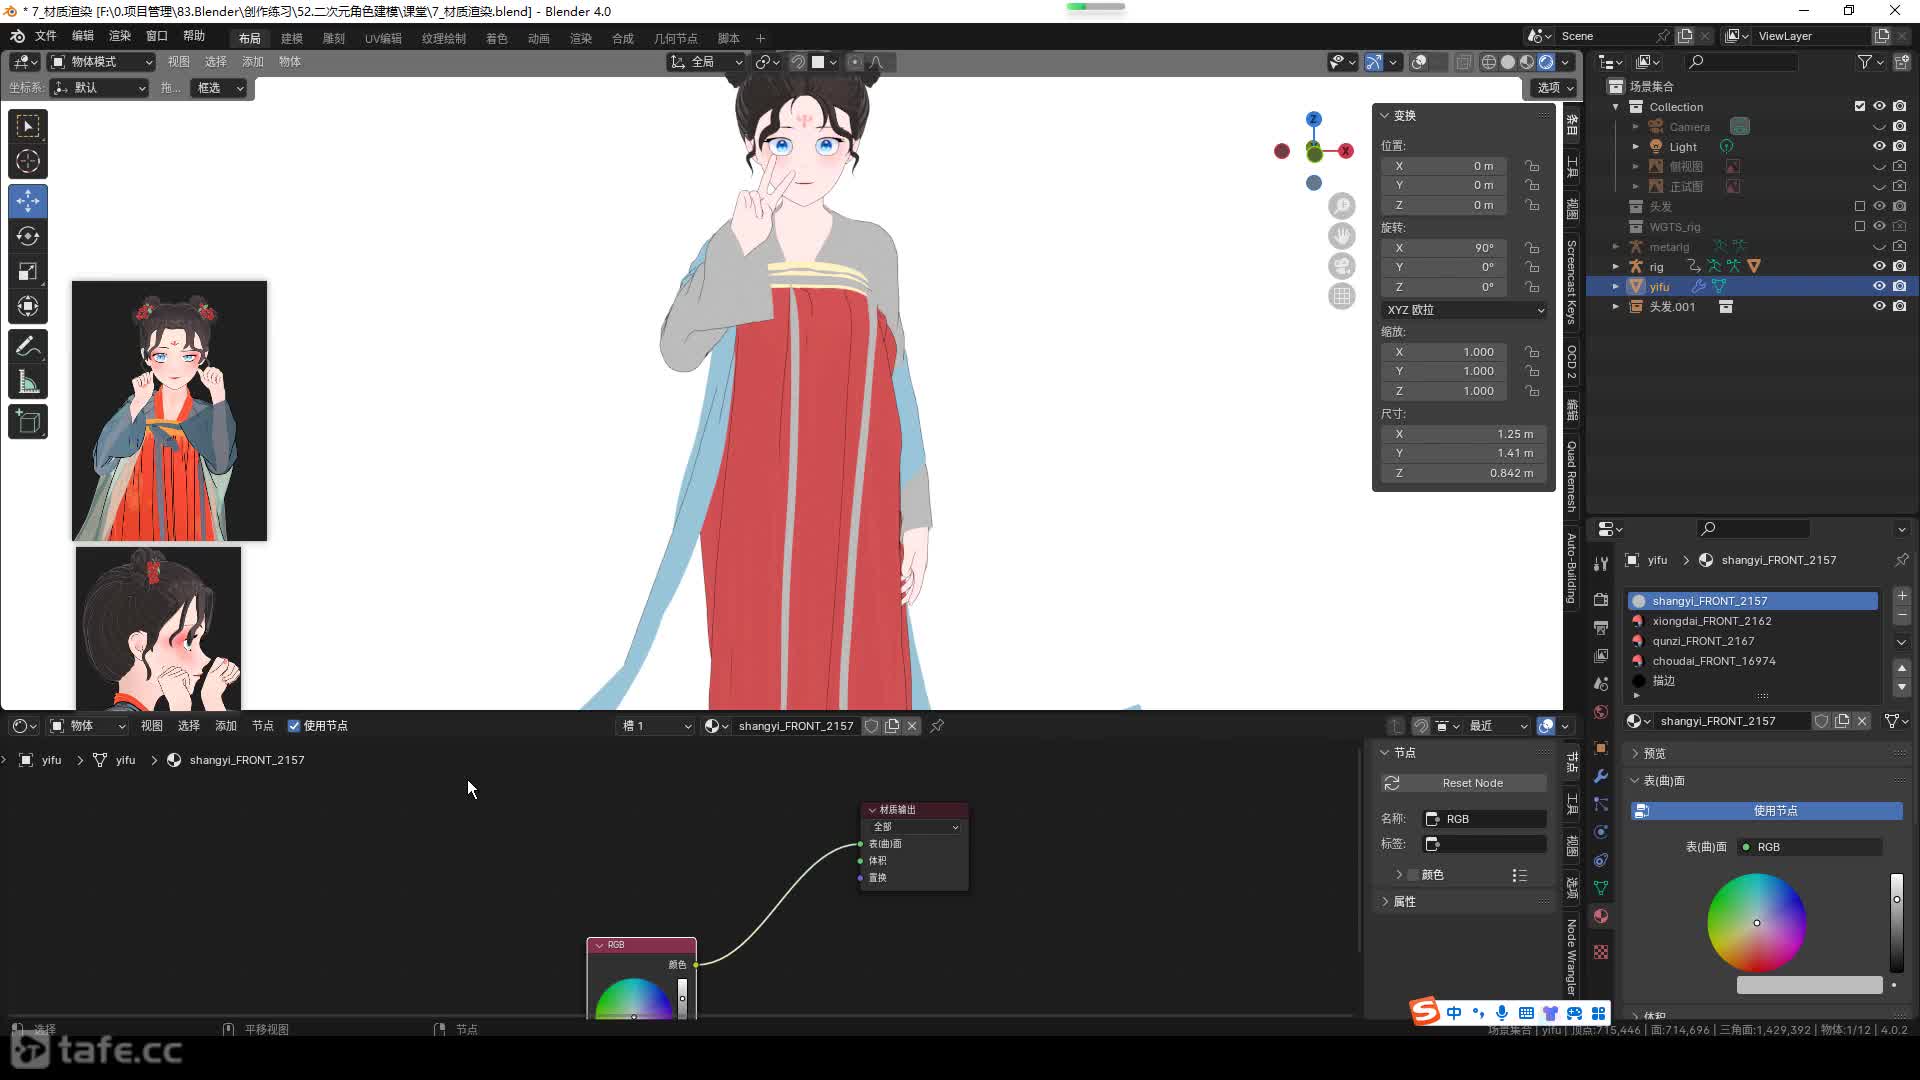The image size is (1920, 1080).
Task: Select the Add Cube tool
Action: tap(28, 422)
